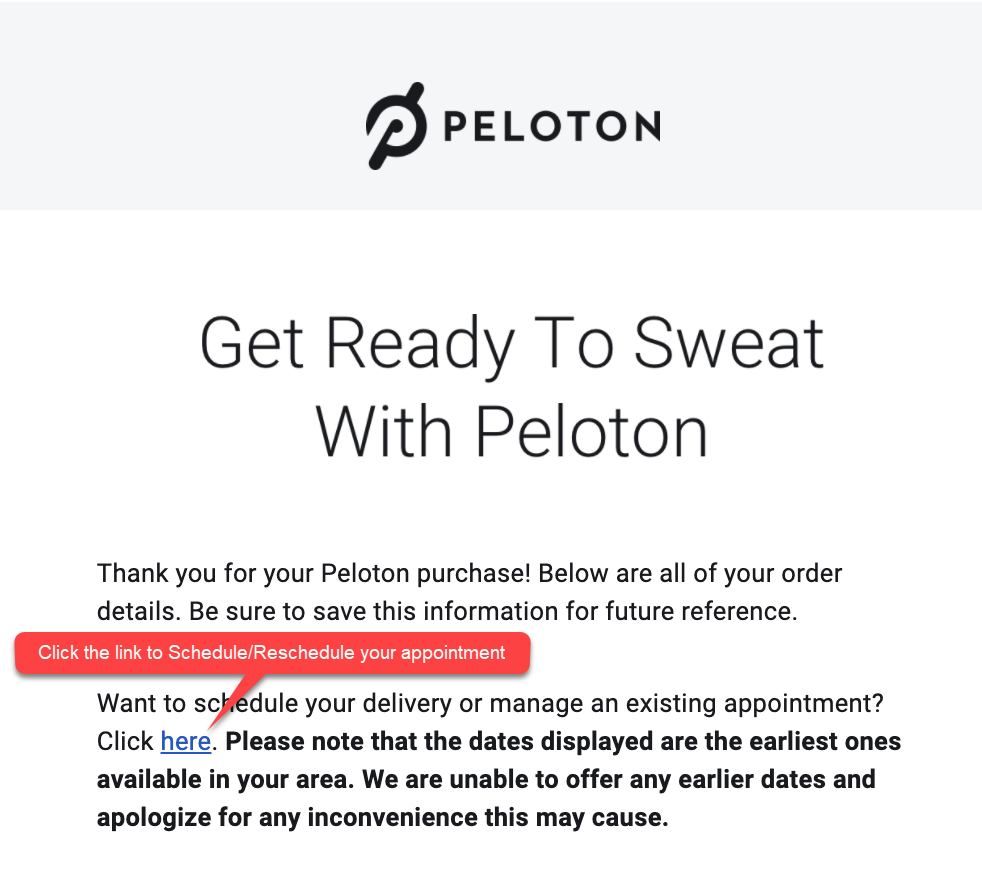Click "apologize for any inconvenience" bold line
Image resolution: width=982 pixels, height=882 pixels.
pos(382,817)
